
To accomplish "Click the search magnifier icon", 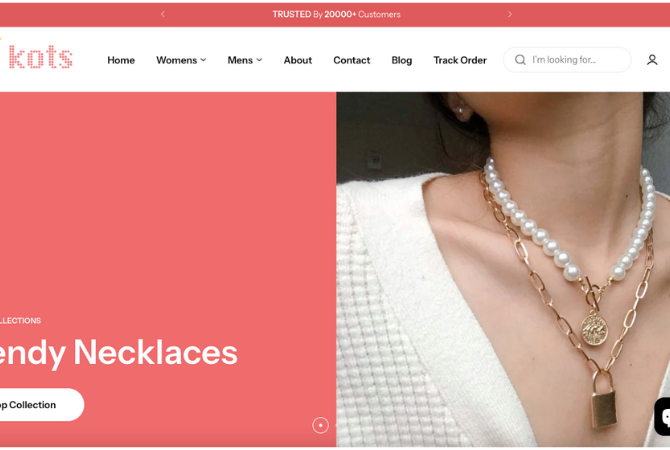I will (520, 60).
